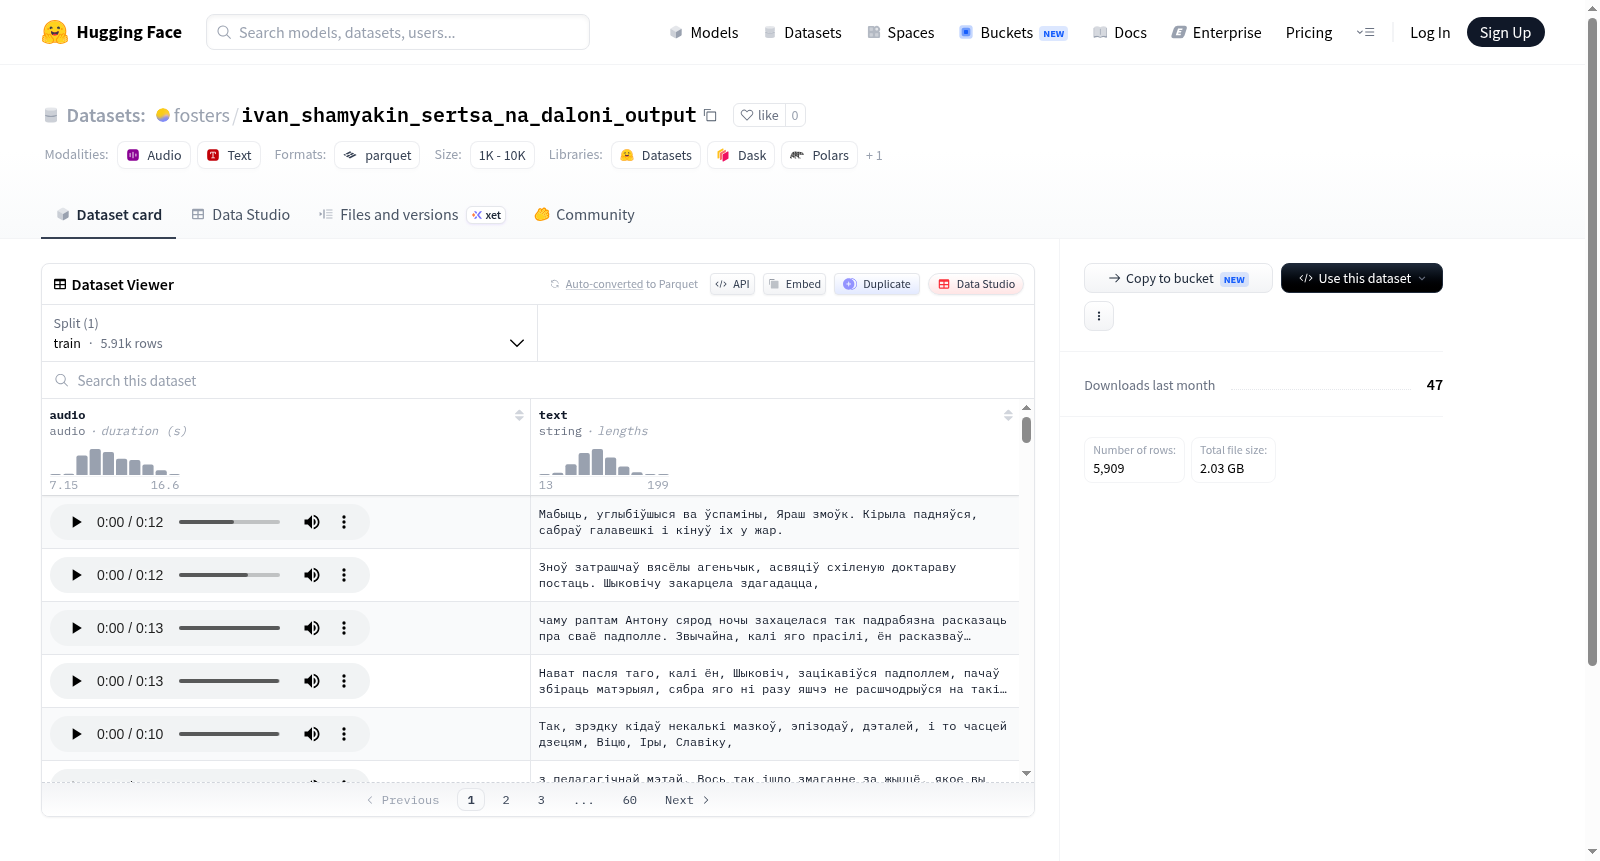The height and width of the screenshot is (861, 1600).
Task: Open Spaces in the top navigation
Action: [901, 32]
